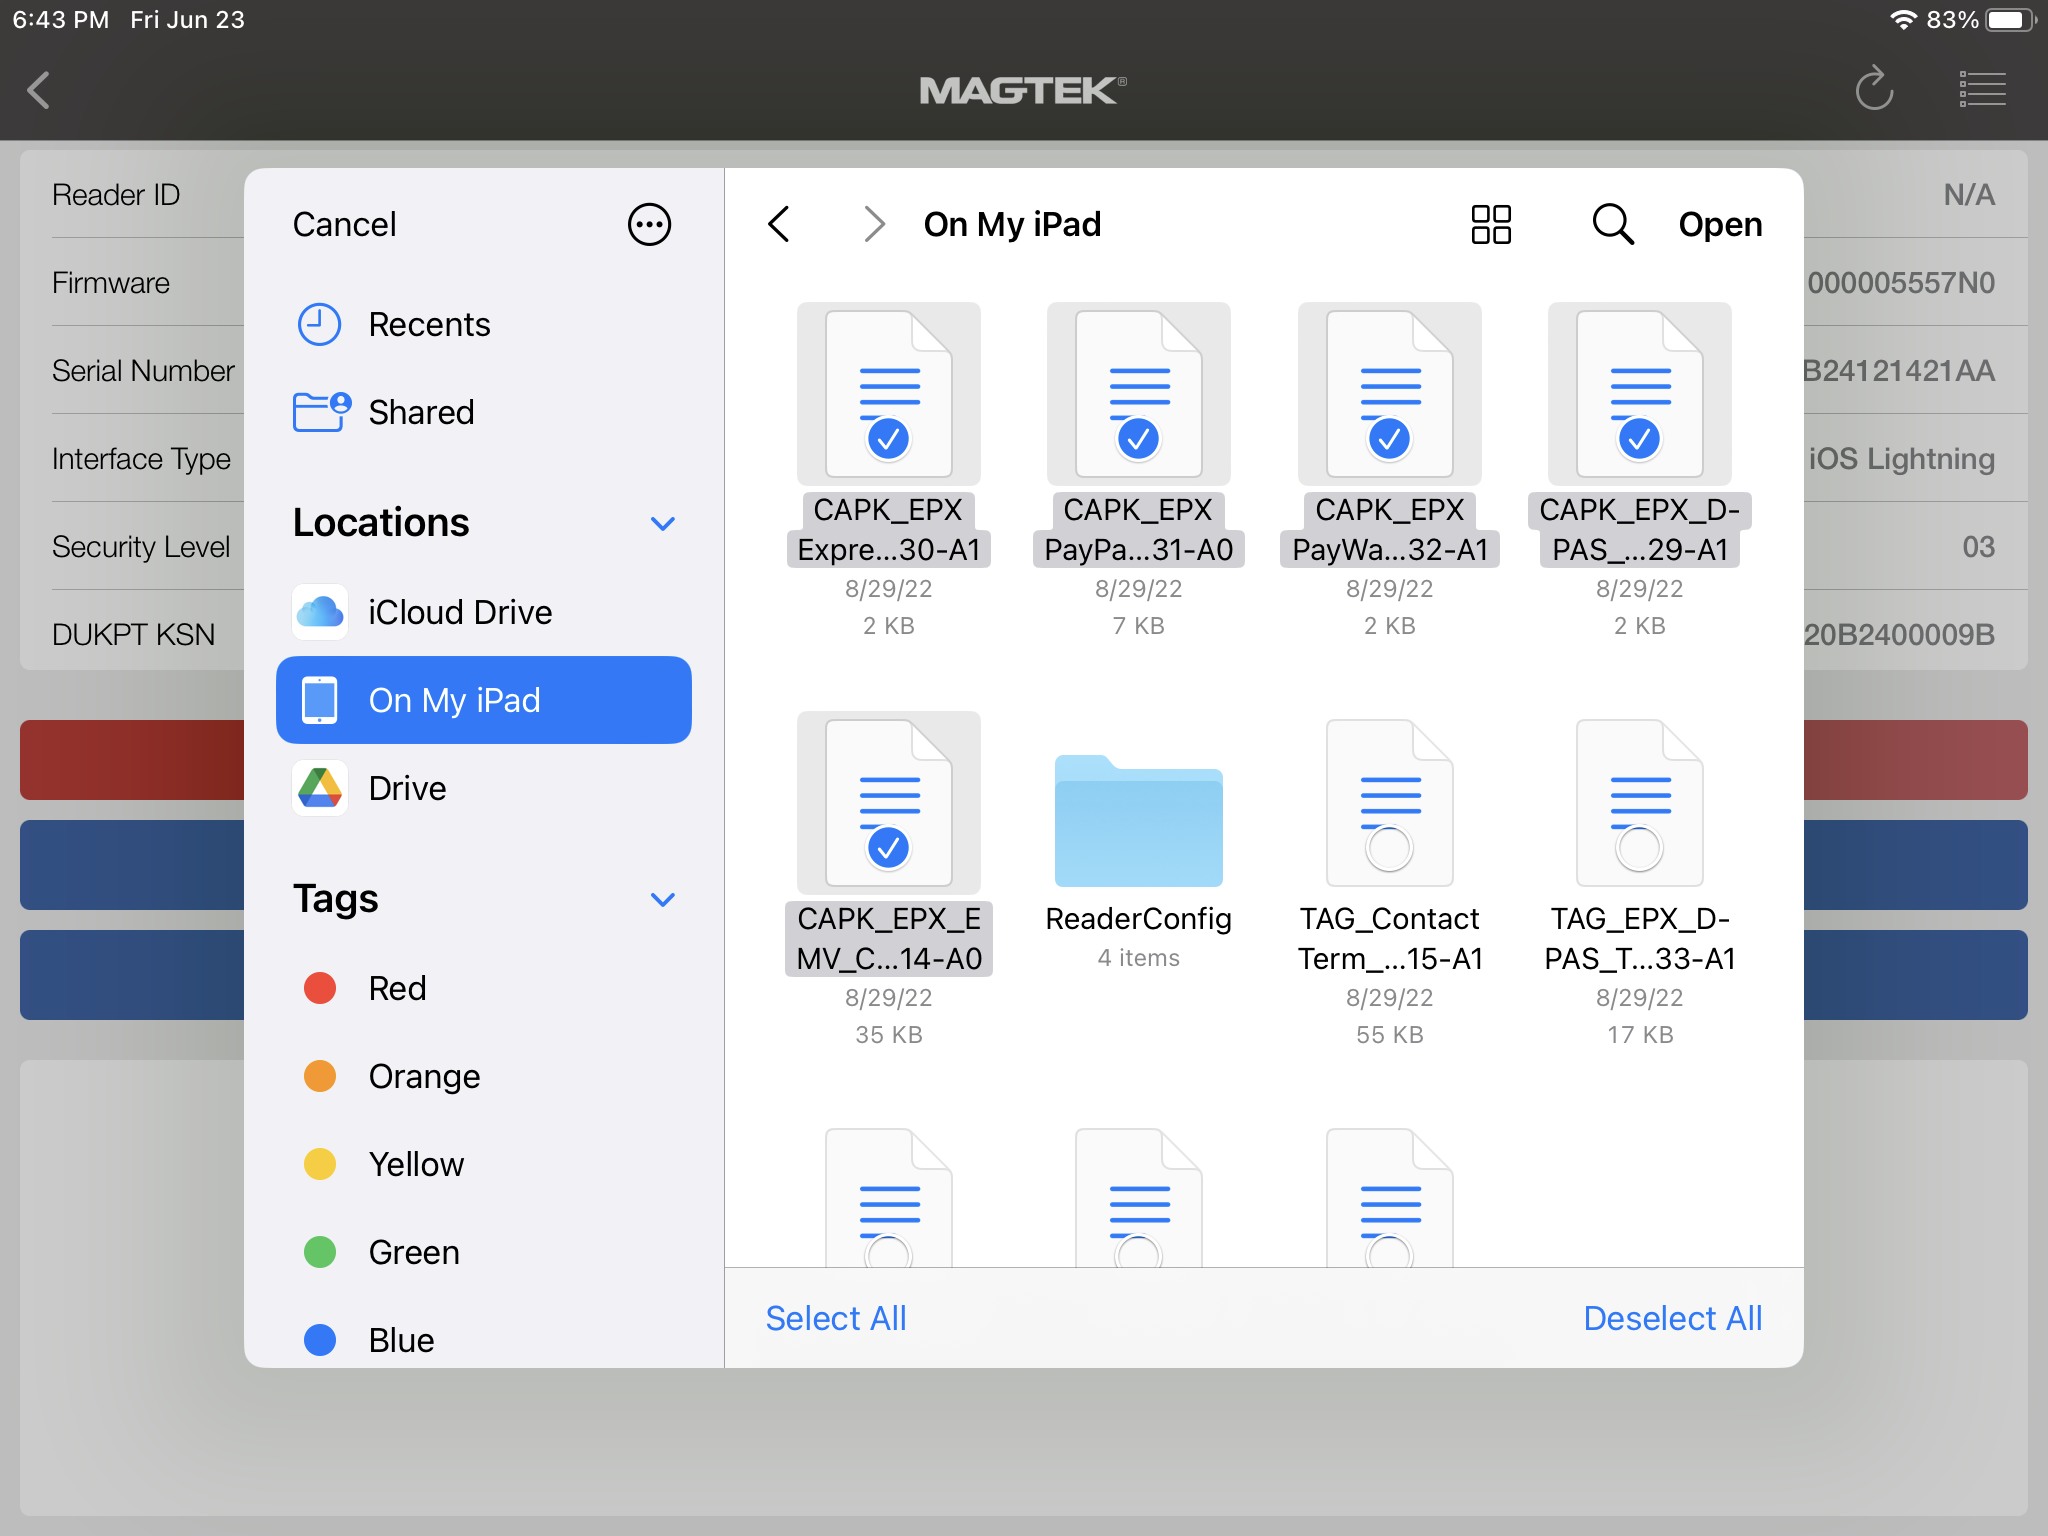Go forward in the file browser
2048x1536 pixels.
874,224
